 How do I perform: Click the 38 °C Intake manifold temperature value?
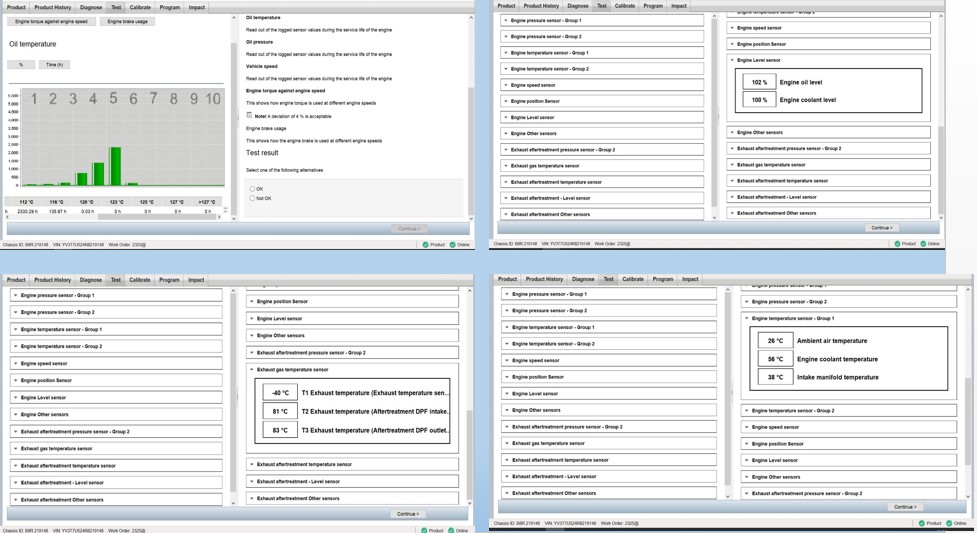pos(775,377)
